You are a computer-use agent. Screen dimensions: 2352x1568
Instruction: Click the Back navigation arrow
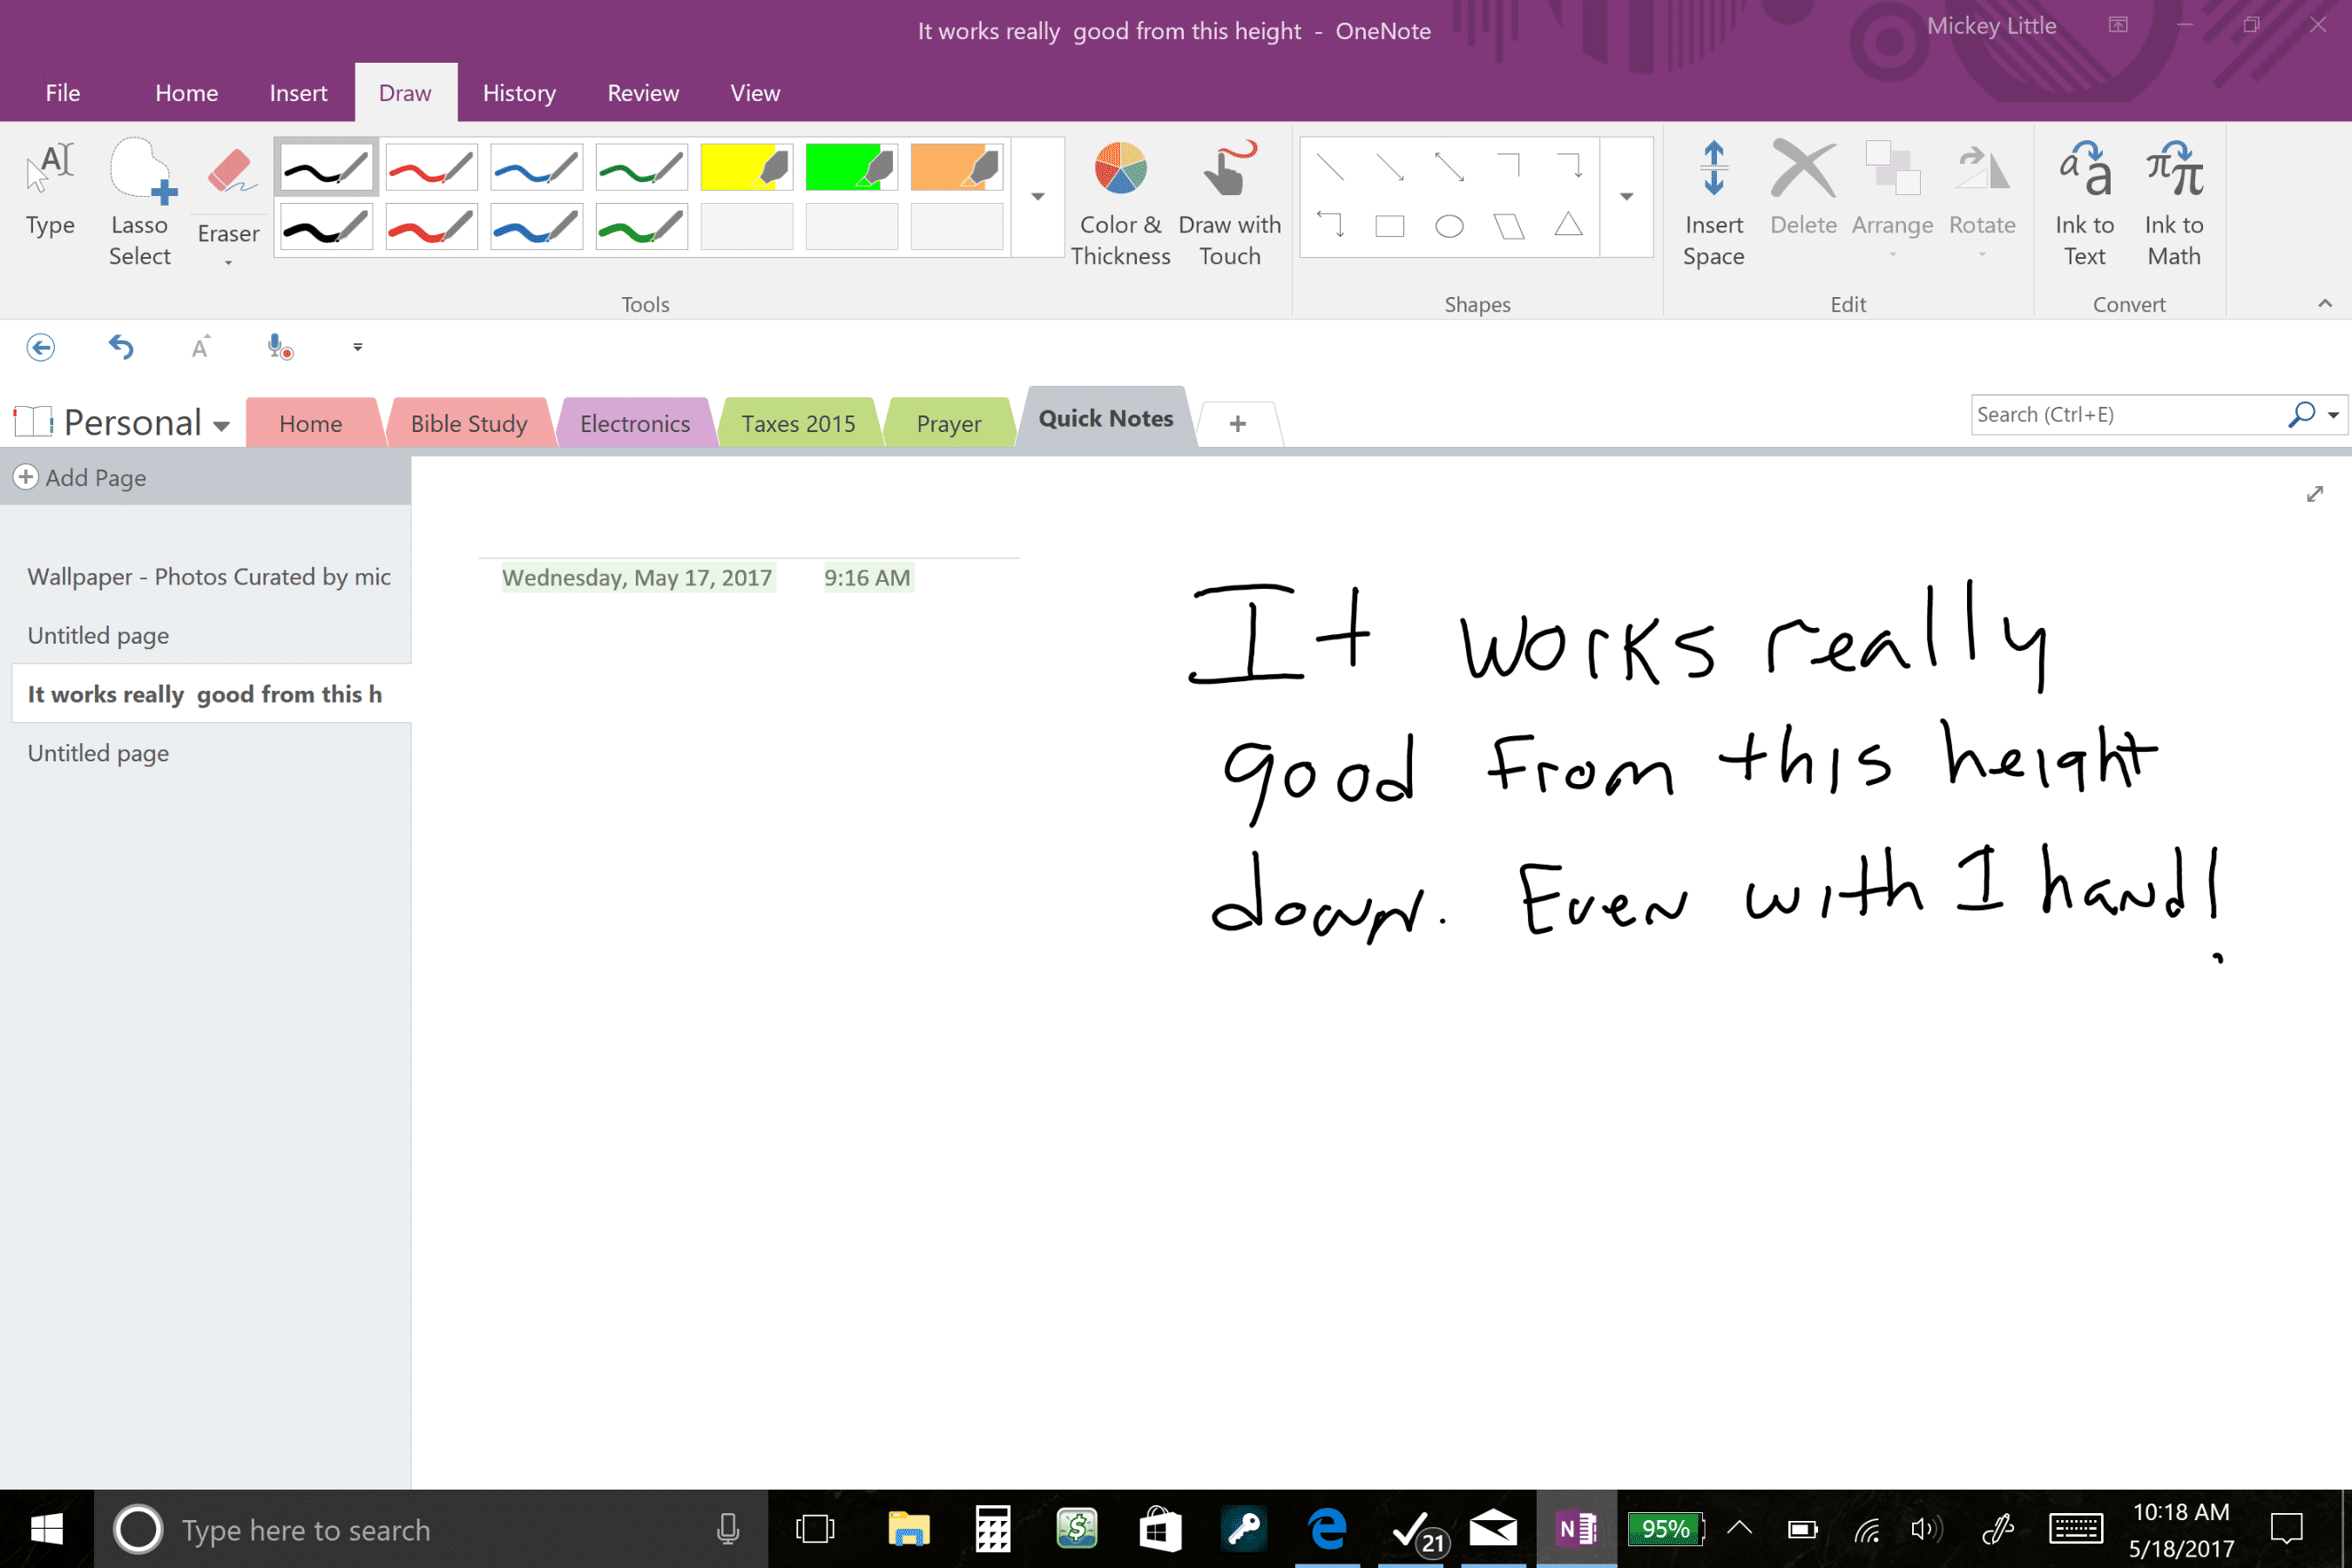[41, 347]
